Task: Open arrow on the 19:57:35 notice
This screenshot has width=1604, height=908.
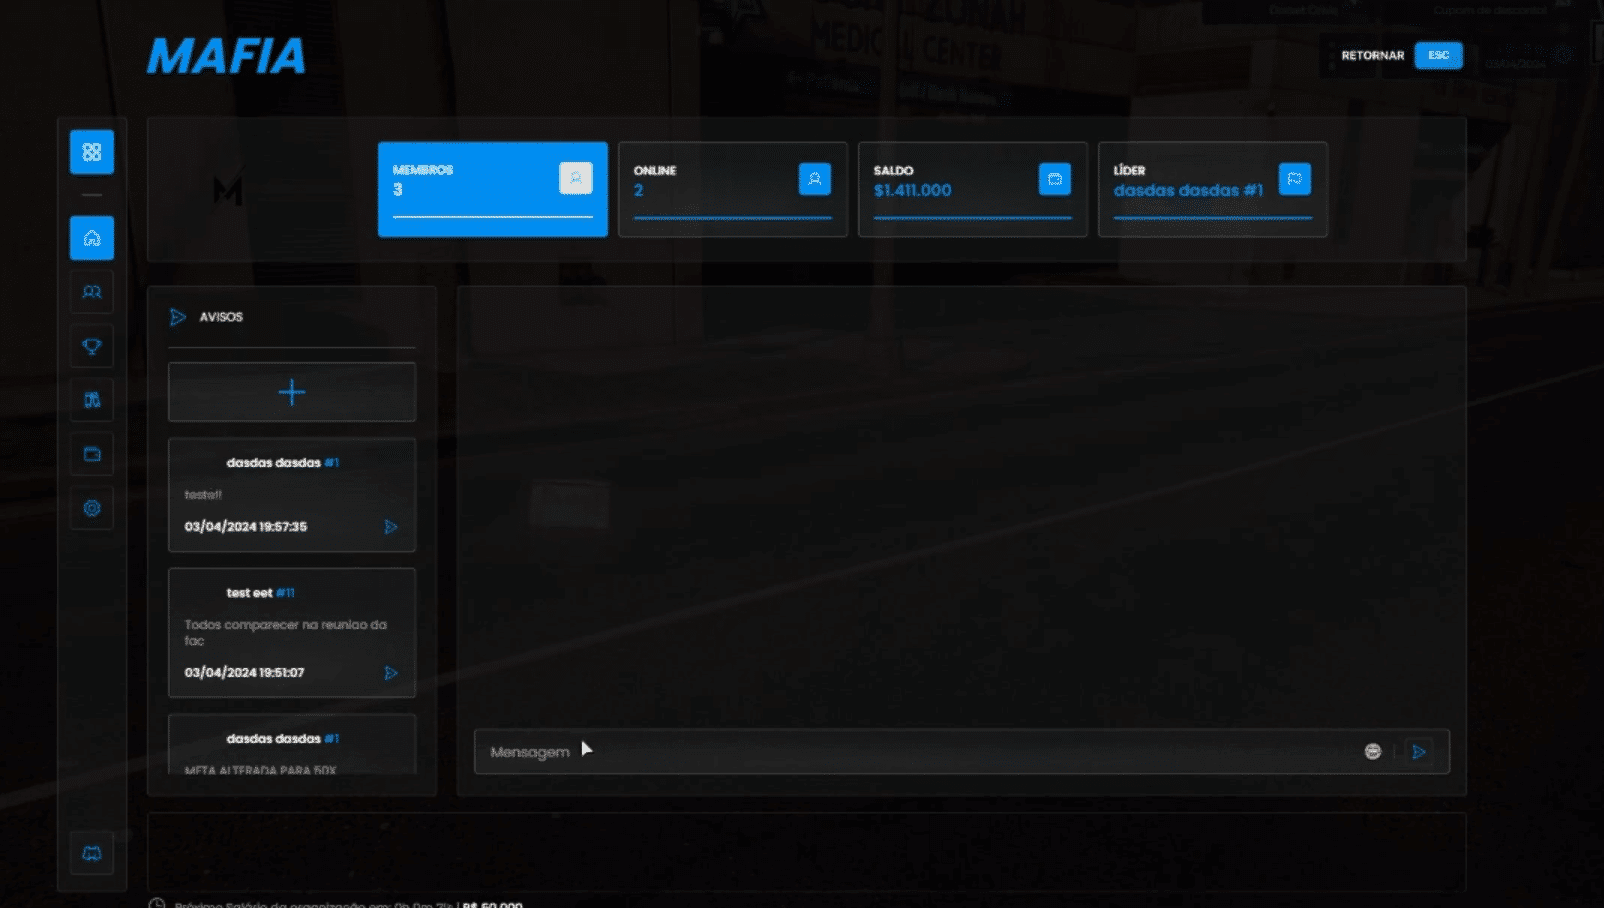Action: [x=391, y=527]
